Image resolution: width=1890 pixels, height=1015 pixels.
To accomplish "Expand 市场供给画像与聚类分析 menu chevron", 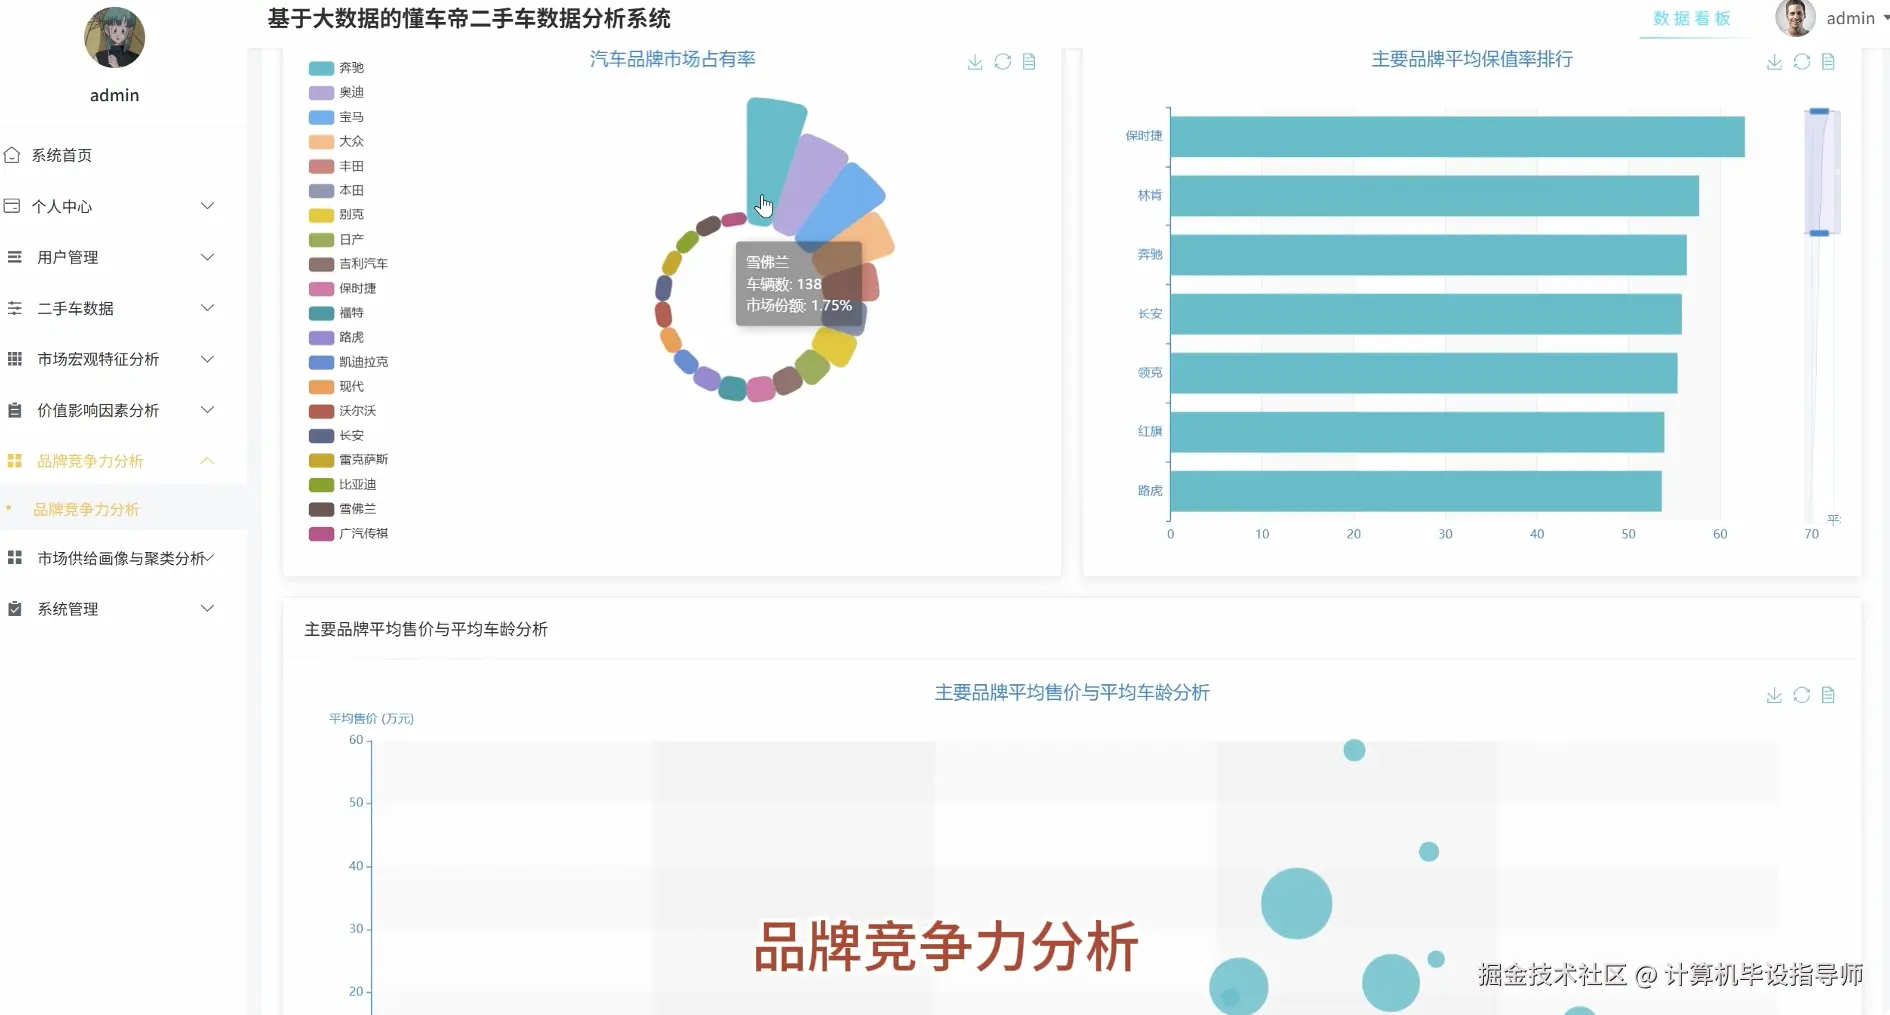I will pos(210,558).
